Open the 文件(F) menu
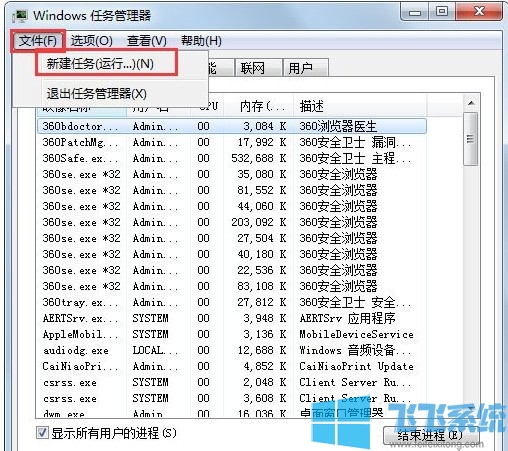 [38, 41]
